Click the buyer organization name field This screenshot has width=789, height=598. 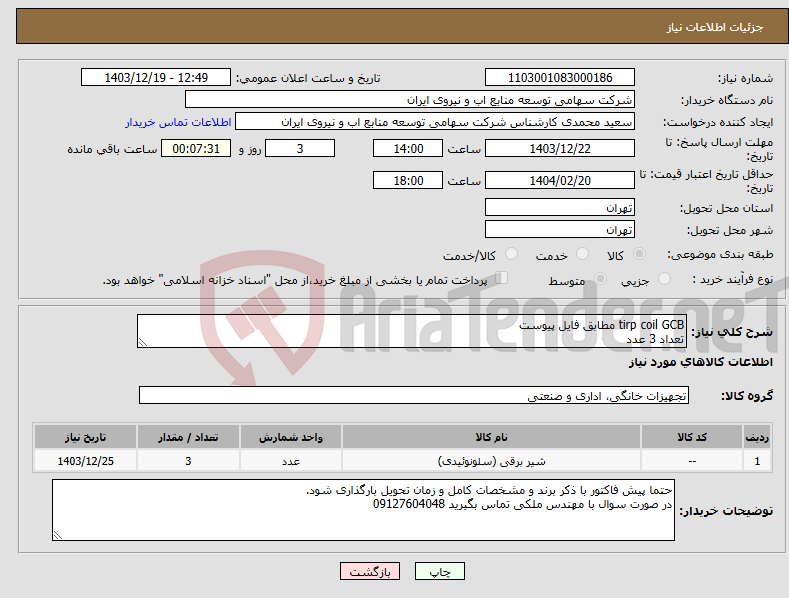click(x=410, y=100)
